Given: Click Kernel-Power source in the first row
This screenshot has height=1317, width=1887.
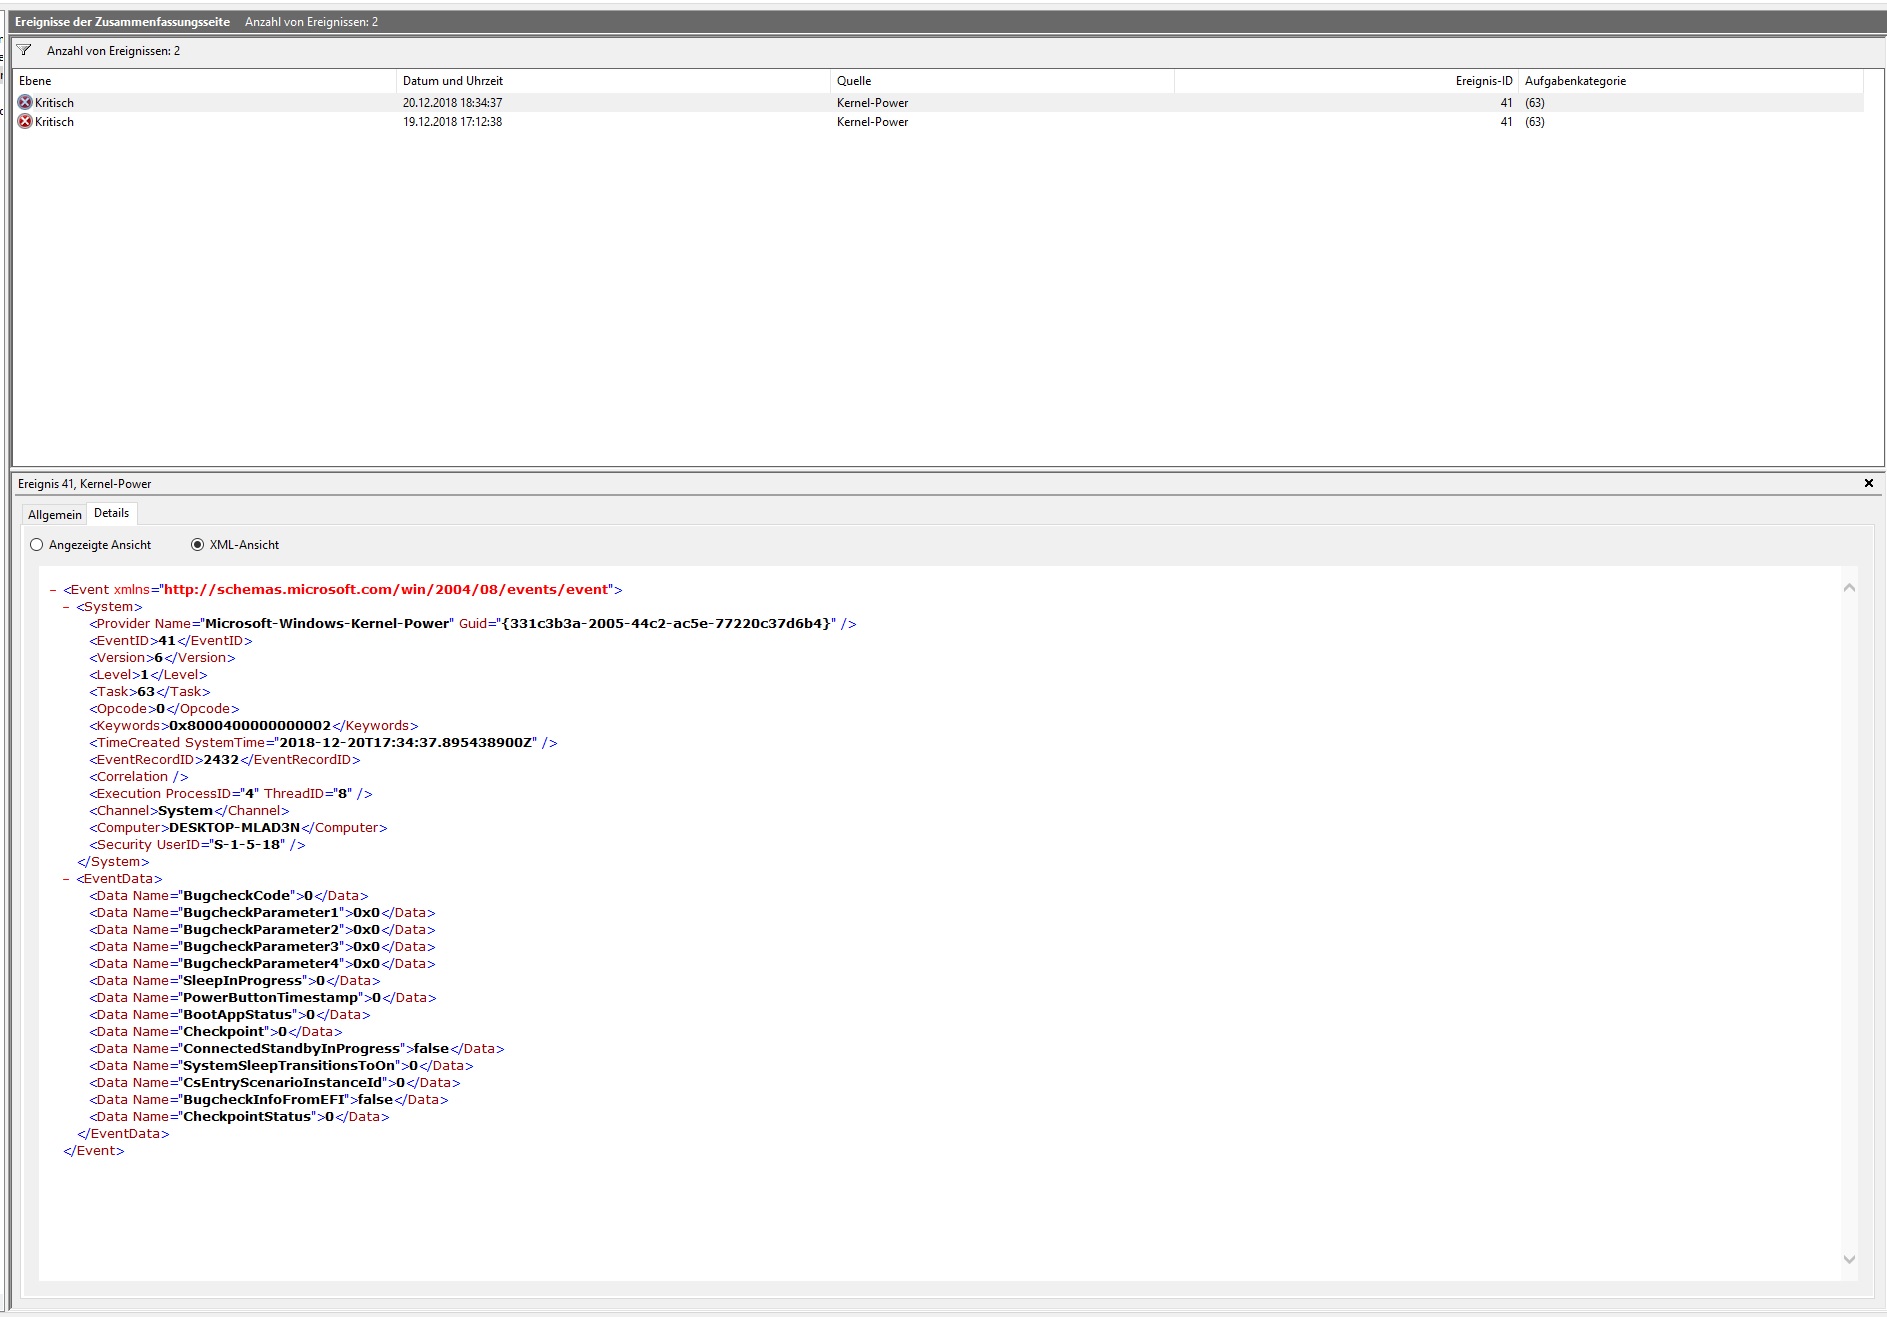Looking at the screenshot, I should click(872, 102).
